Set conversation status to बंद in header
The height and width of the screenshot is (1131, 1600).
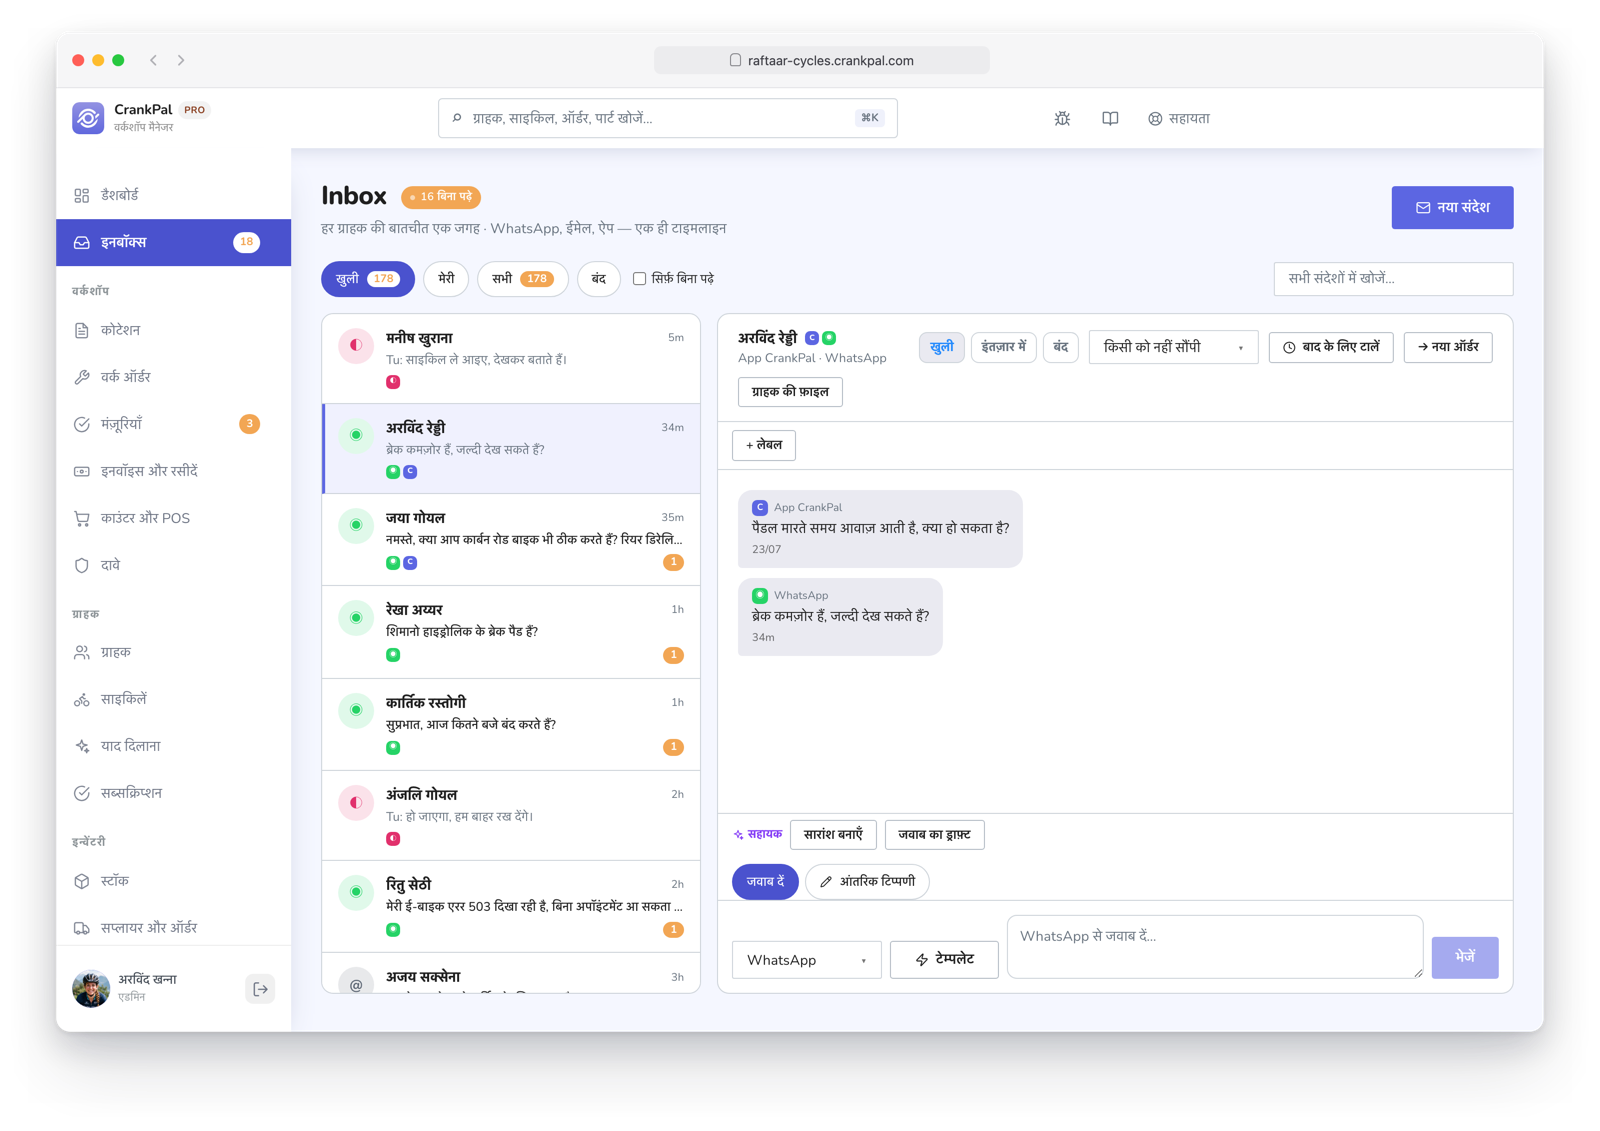(1060, 347)
